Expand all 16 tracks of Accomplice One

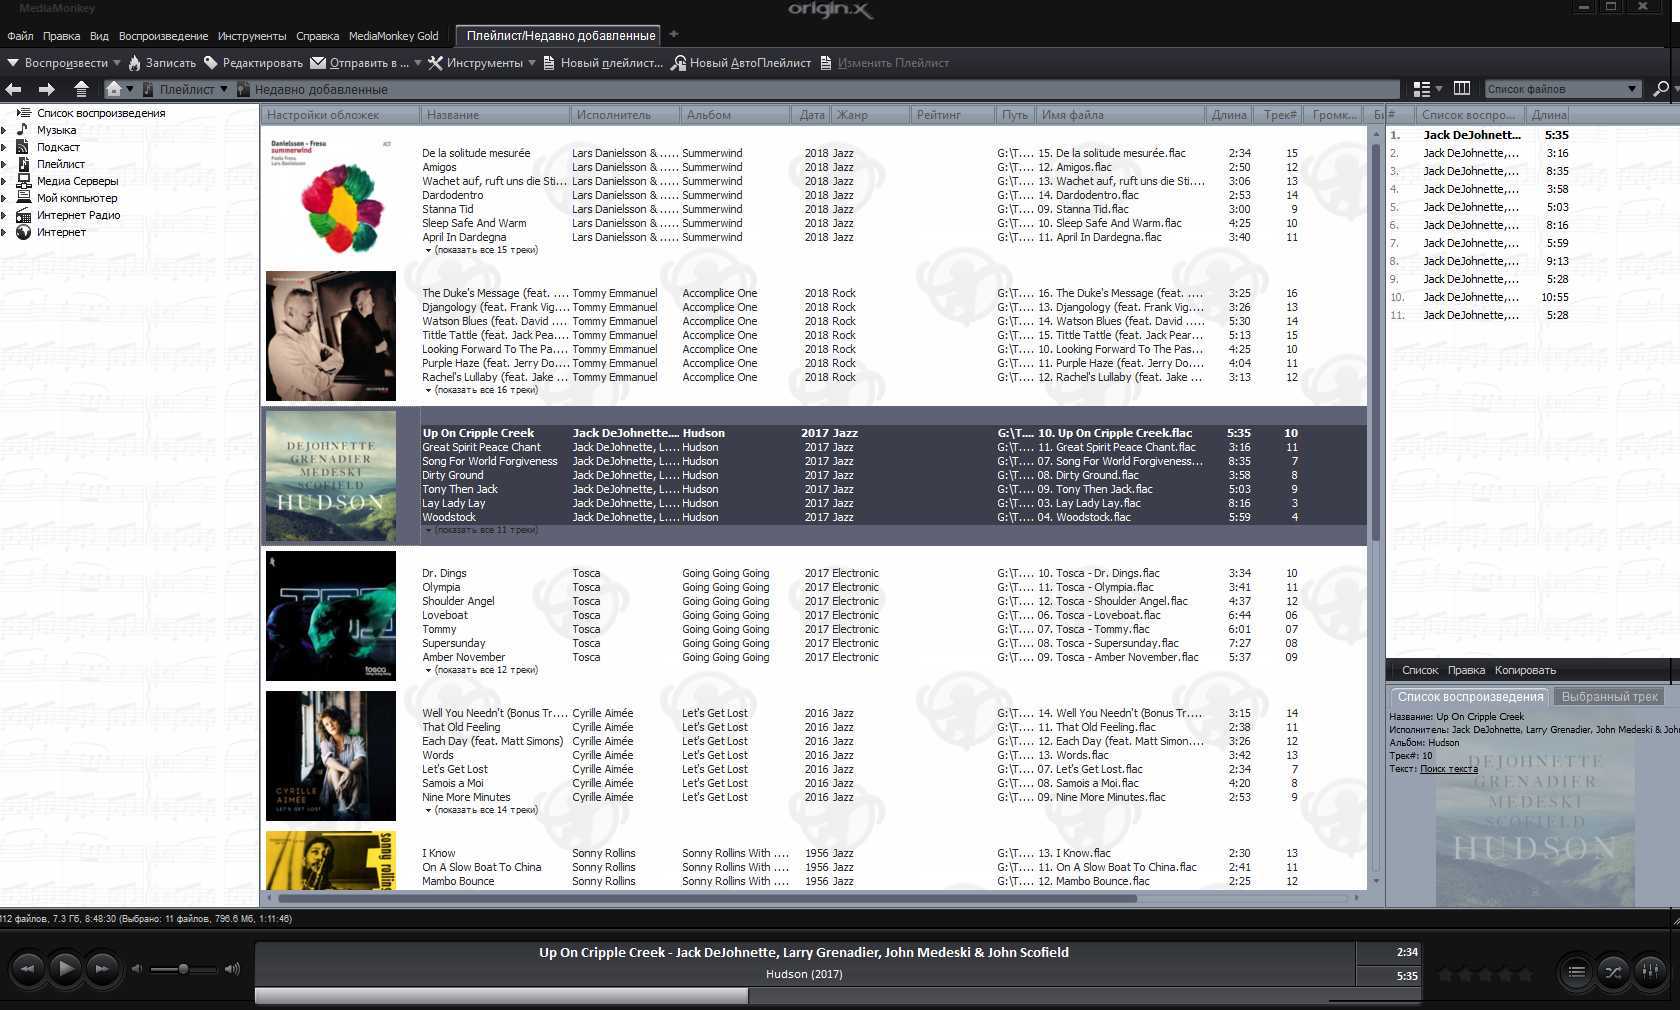click(x=482, y=390)
